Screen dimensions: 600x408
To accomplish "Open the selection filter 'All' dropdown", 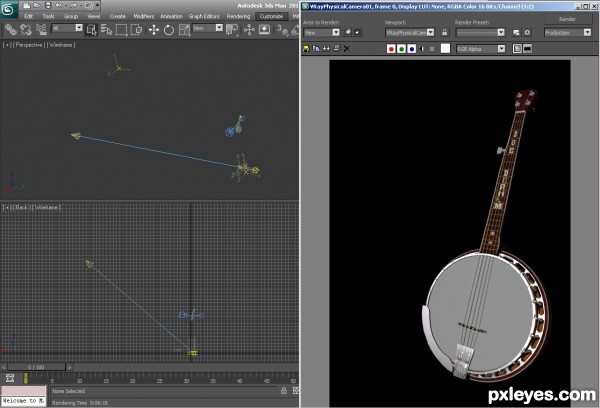I will (67, 28).
